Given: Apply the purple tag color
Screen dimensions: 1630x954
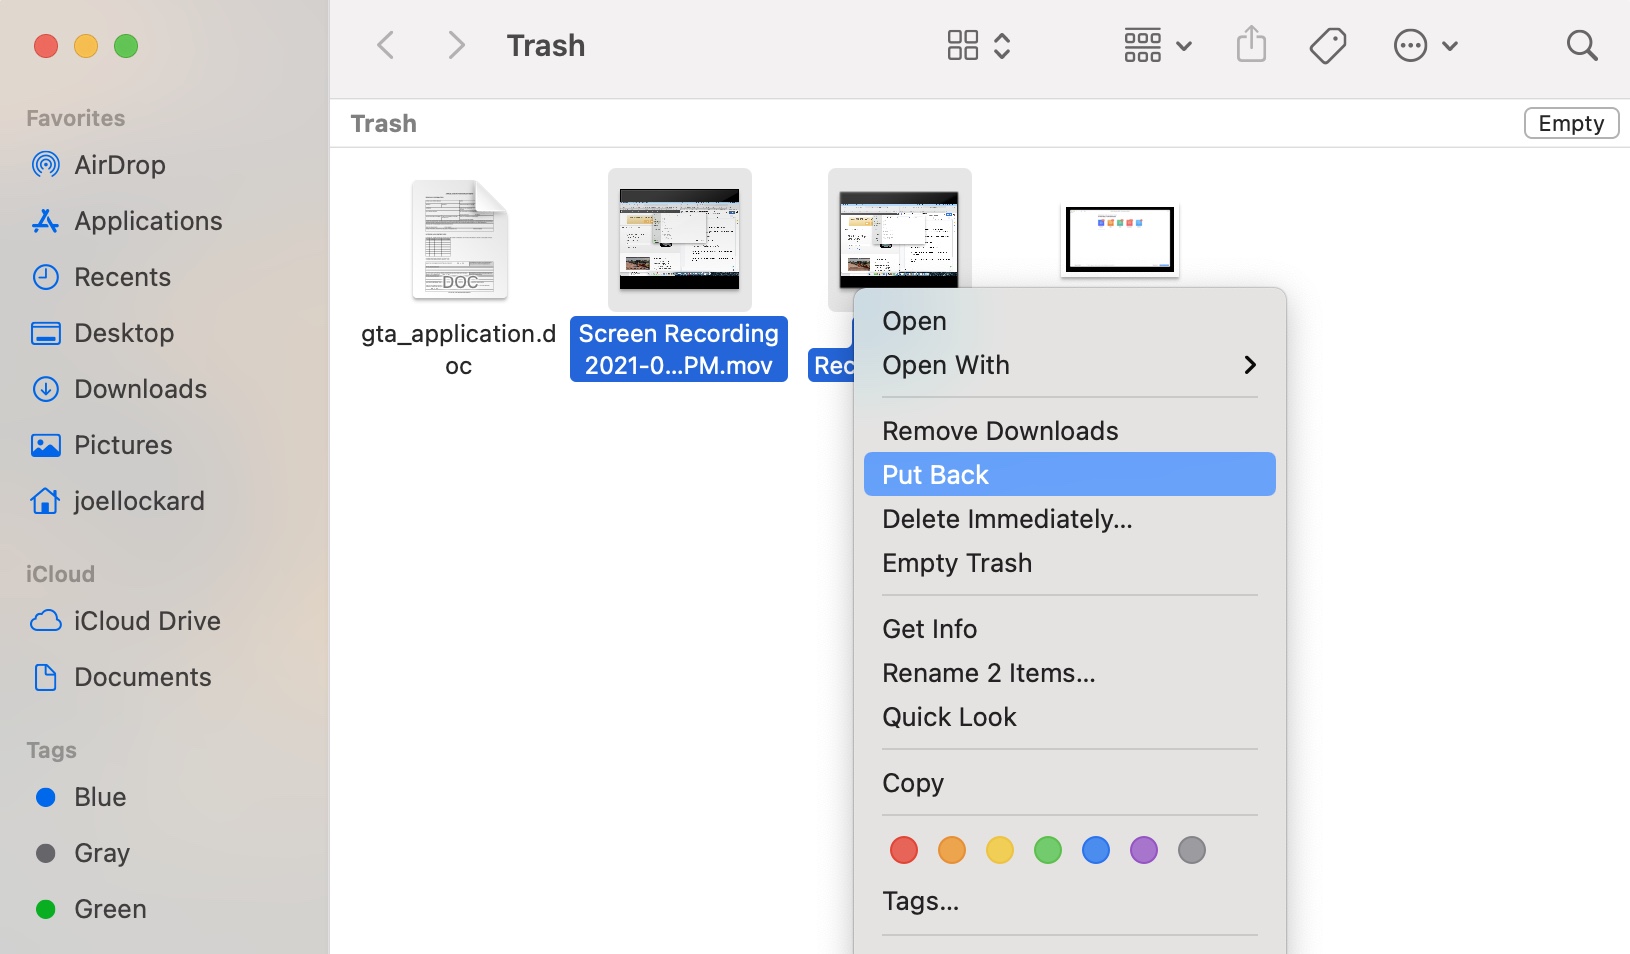Looking at the screenshot, I should tap(1144, 850).
